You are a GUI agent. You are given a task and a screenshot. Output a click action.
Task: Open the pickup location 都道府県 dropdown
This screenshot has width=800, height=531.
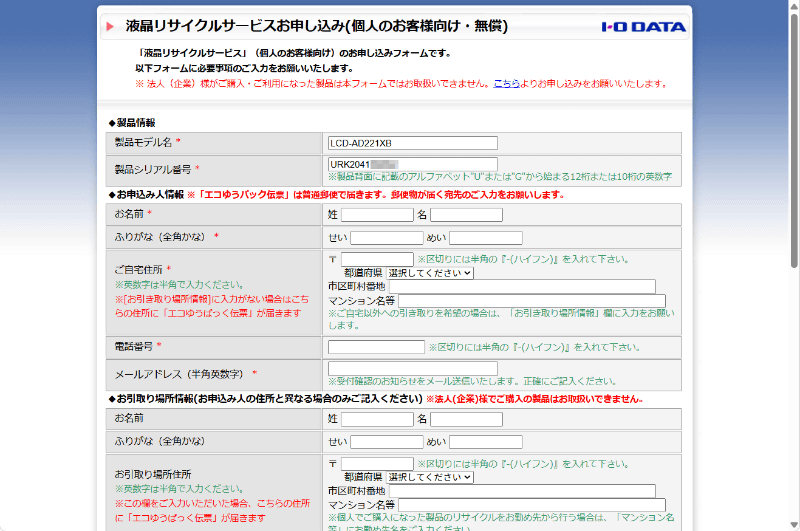(x=430, y=477)
